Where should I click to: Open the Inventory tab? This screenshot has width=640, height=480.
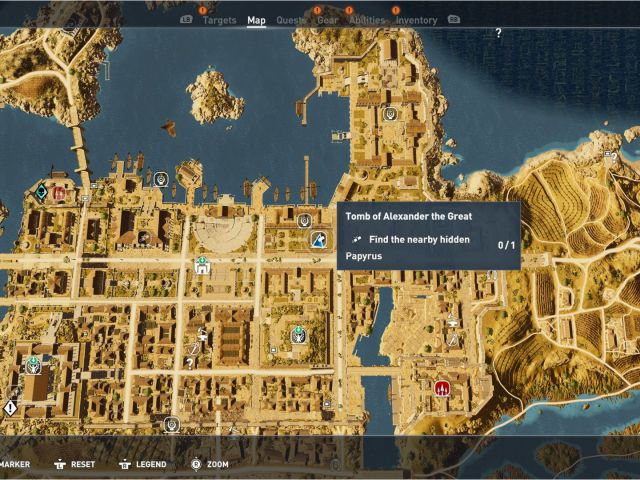[416, 20]
